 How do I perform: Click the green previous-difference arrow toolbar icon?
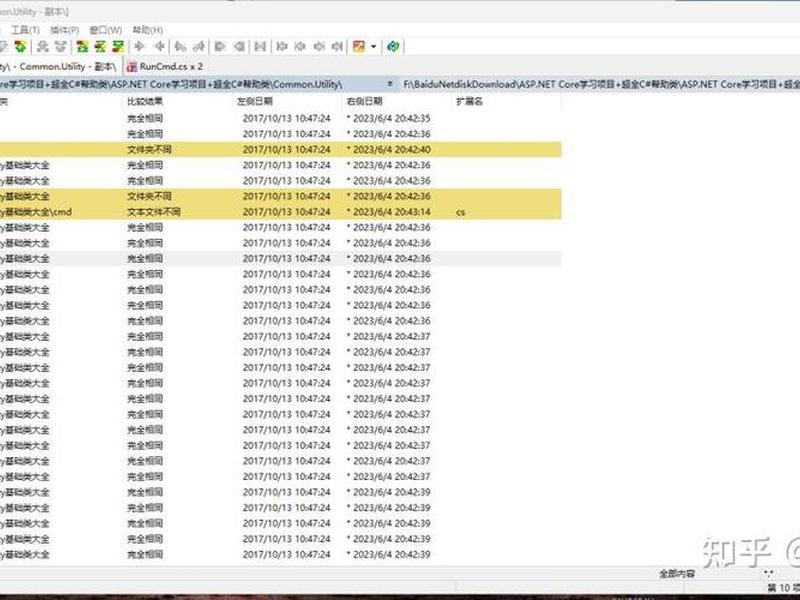coord(20,46)
